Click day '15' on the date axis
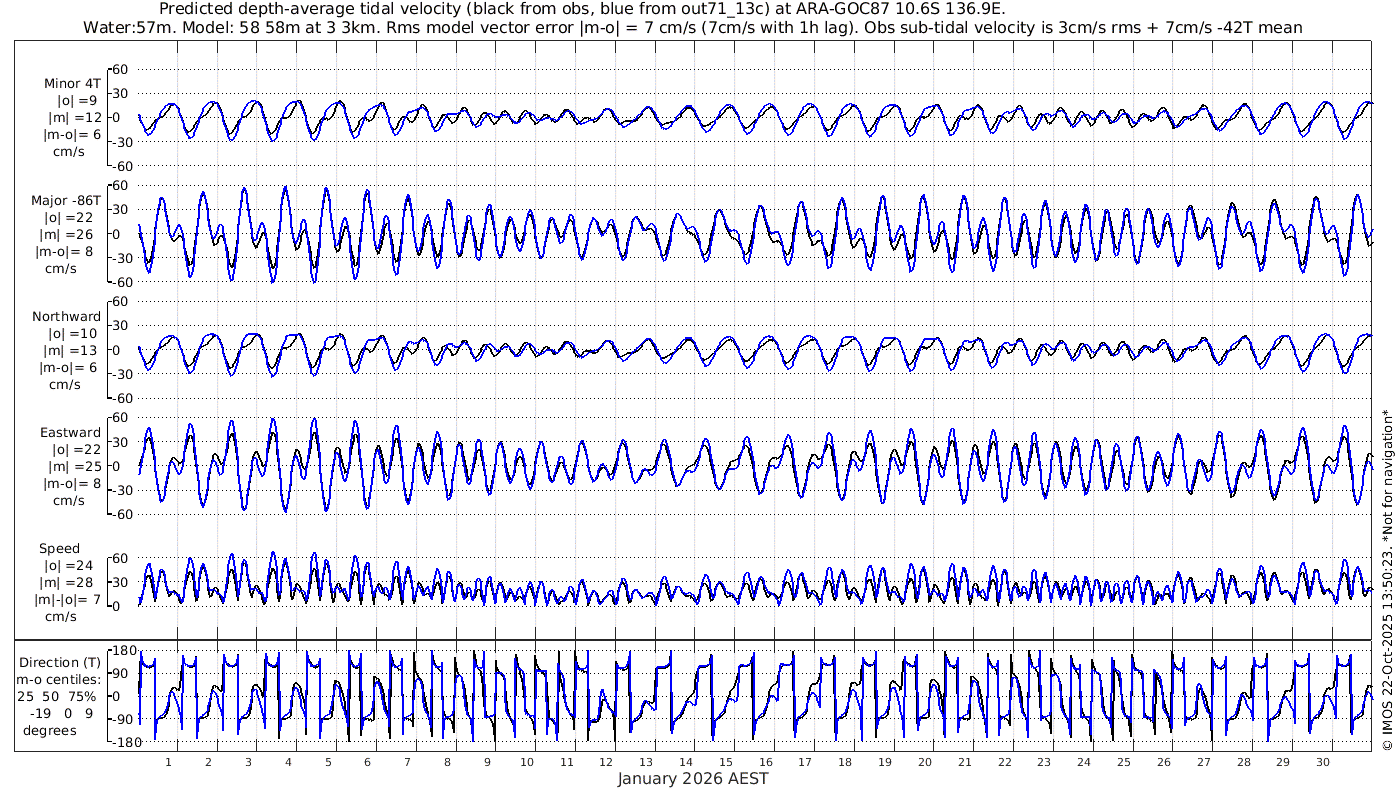The width and height of the screenshot is (1400, 800). pos(726,761)
